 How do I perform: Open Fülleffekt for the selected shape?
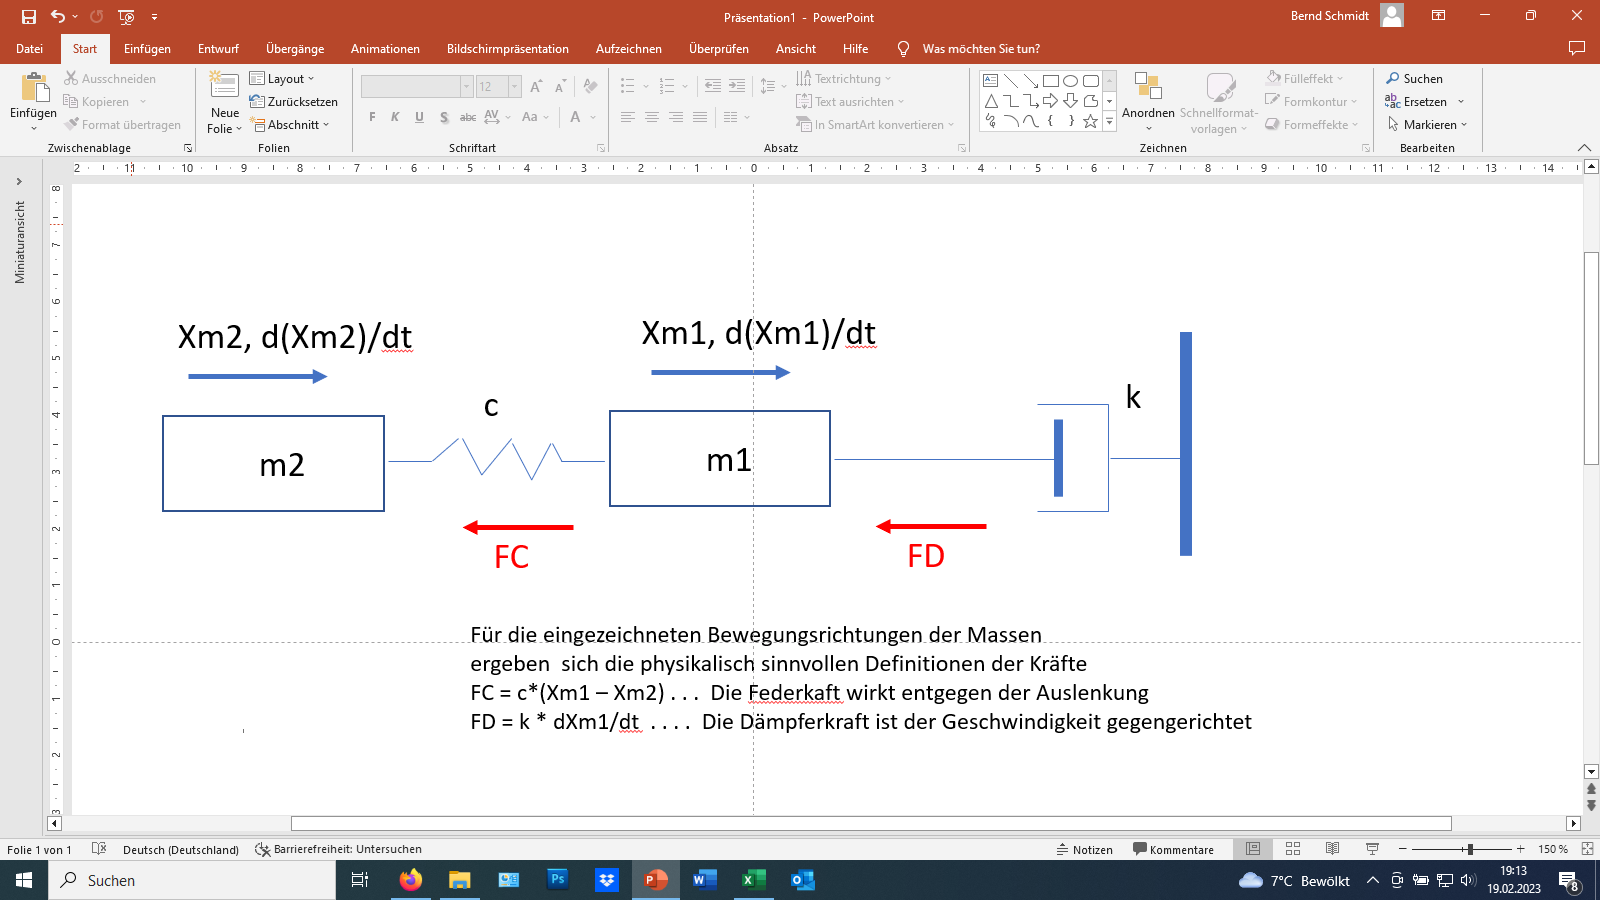pos(1302,78)
